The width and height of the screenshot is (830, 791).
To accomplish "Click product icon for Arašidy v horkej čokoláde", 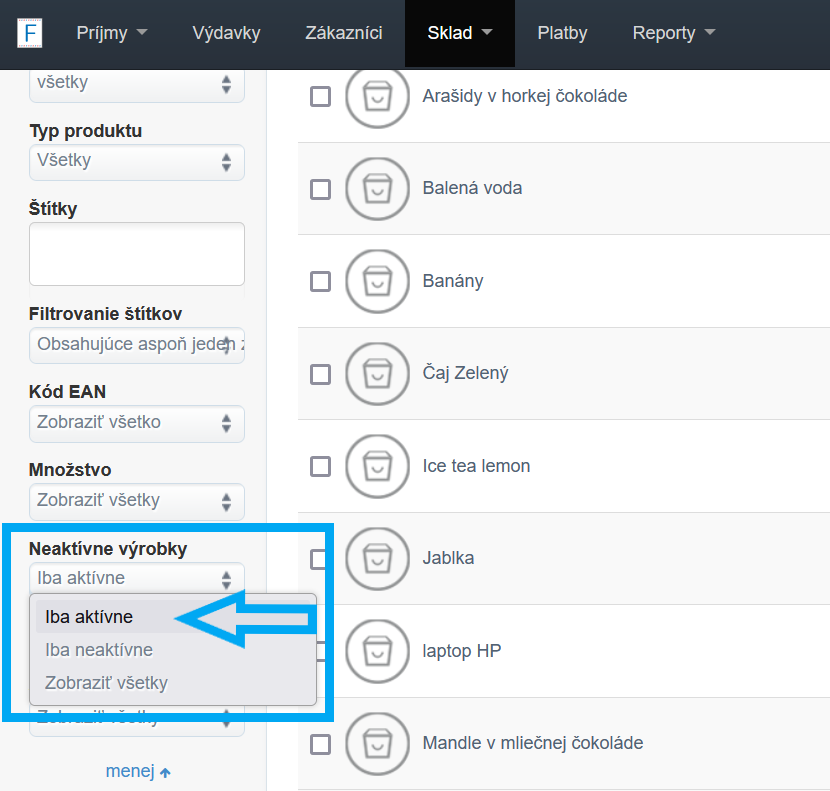I will 377,96.
